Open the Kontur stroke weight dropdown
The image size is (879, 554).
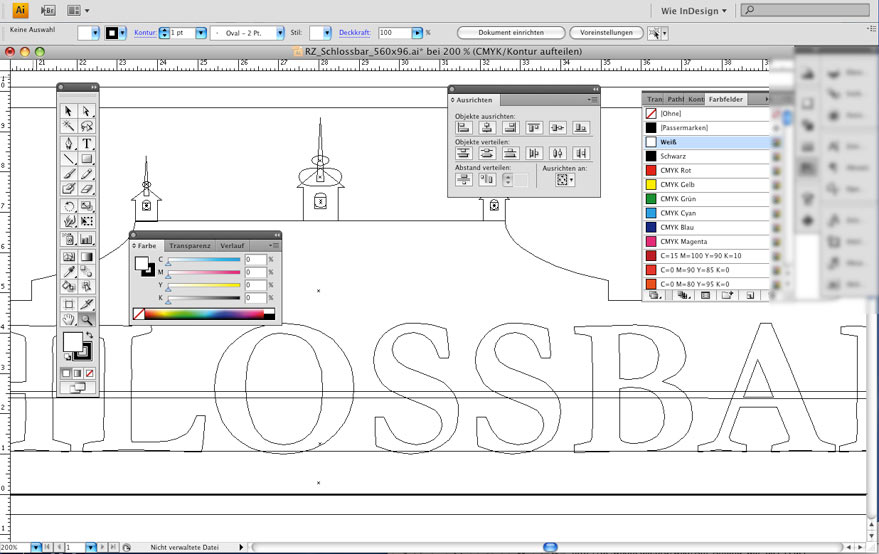coord(201,33)
